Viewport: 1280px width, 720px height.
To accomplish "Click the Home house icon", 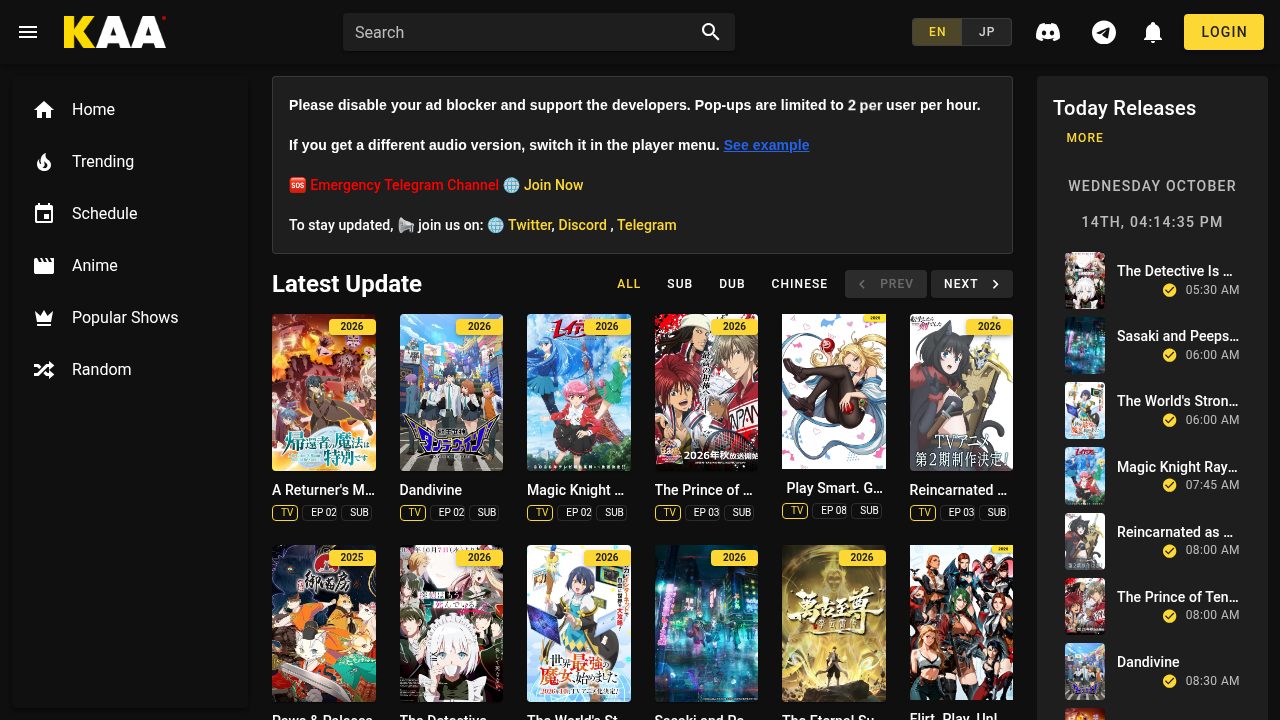I will click(x=44, y=110).
